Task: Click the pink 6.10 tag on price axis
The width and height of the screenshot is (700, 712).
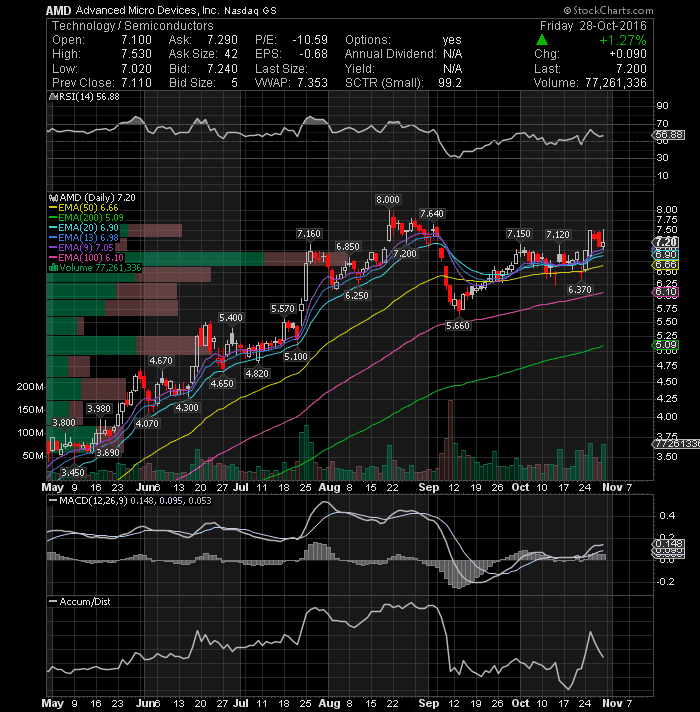Action: [666, 292]
